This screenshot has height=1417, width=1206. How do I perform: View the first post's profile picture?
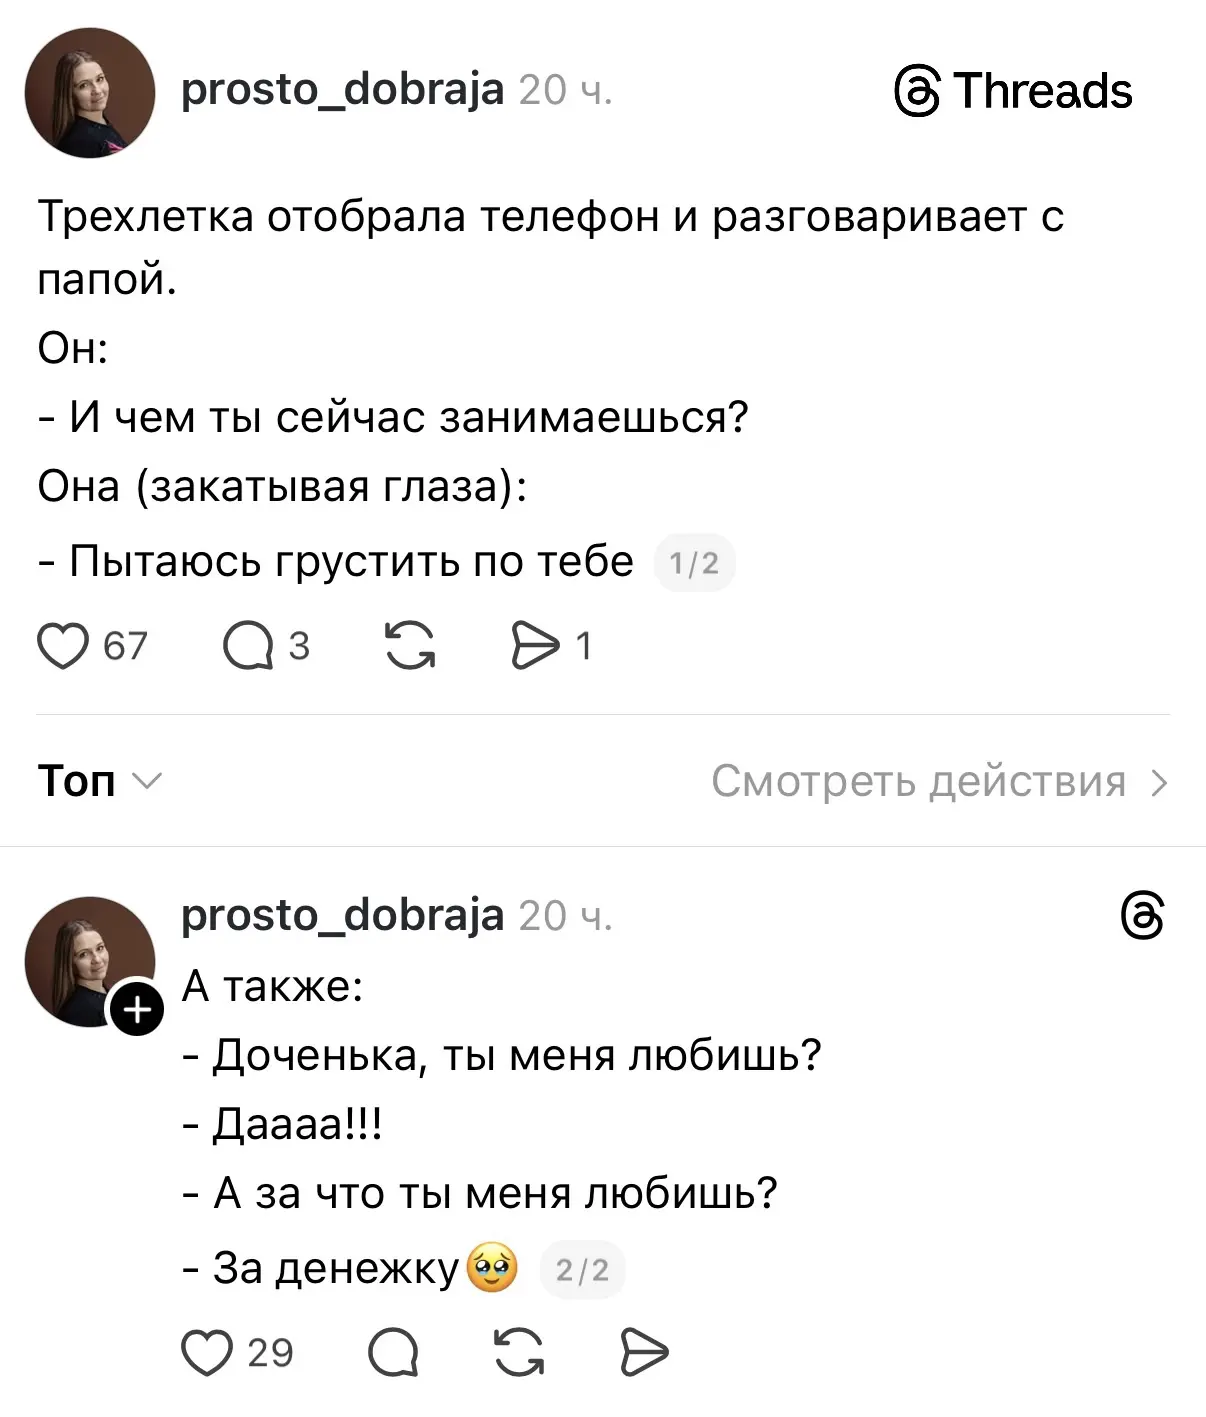click(90, 93)
